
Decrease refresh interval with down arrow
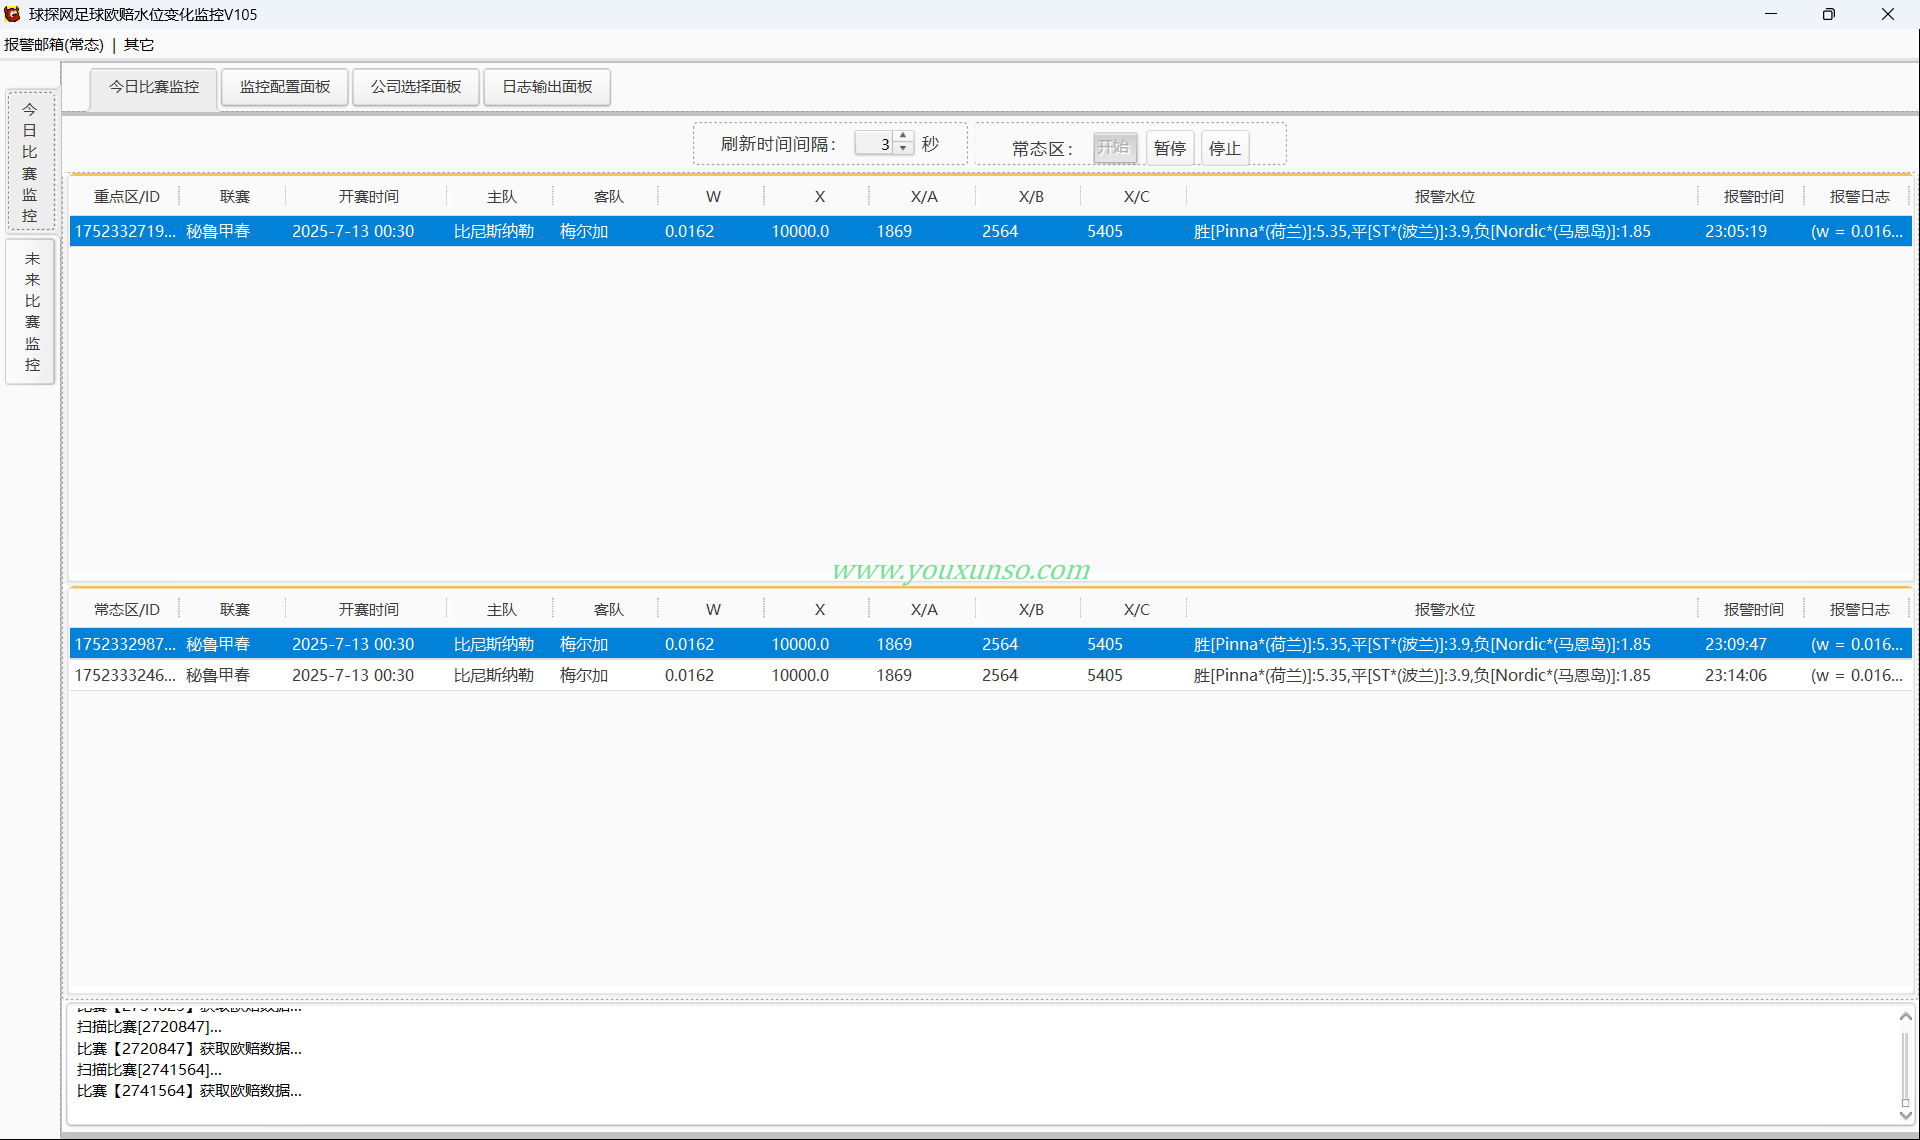click(x=903, y=149)
